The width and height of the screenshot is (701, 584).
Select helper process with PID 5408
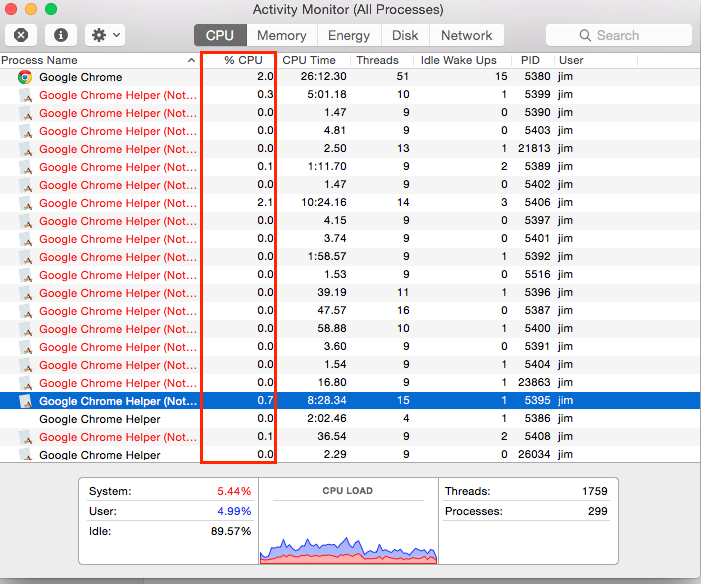tap(350, 436)
